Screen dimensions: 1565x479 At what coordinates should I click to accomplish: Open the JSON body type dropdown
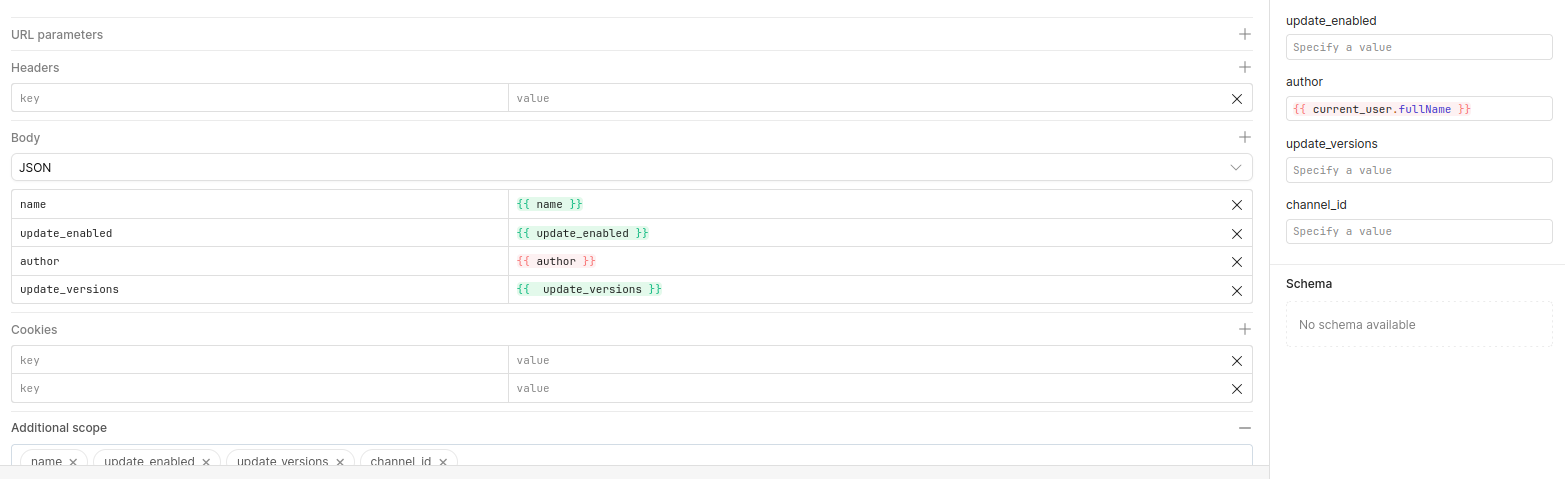[631, 167]
